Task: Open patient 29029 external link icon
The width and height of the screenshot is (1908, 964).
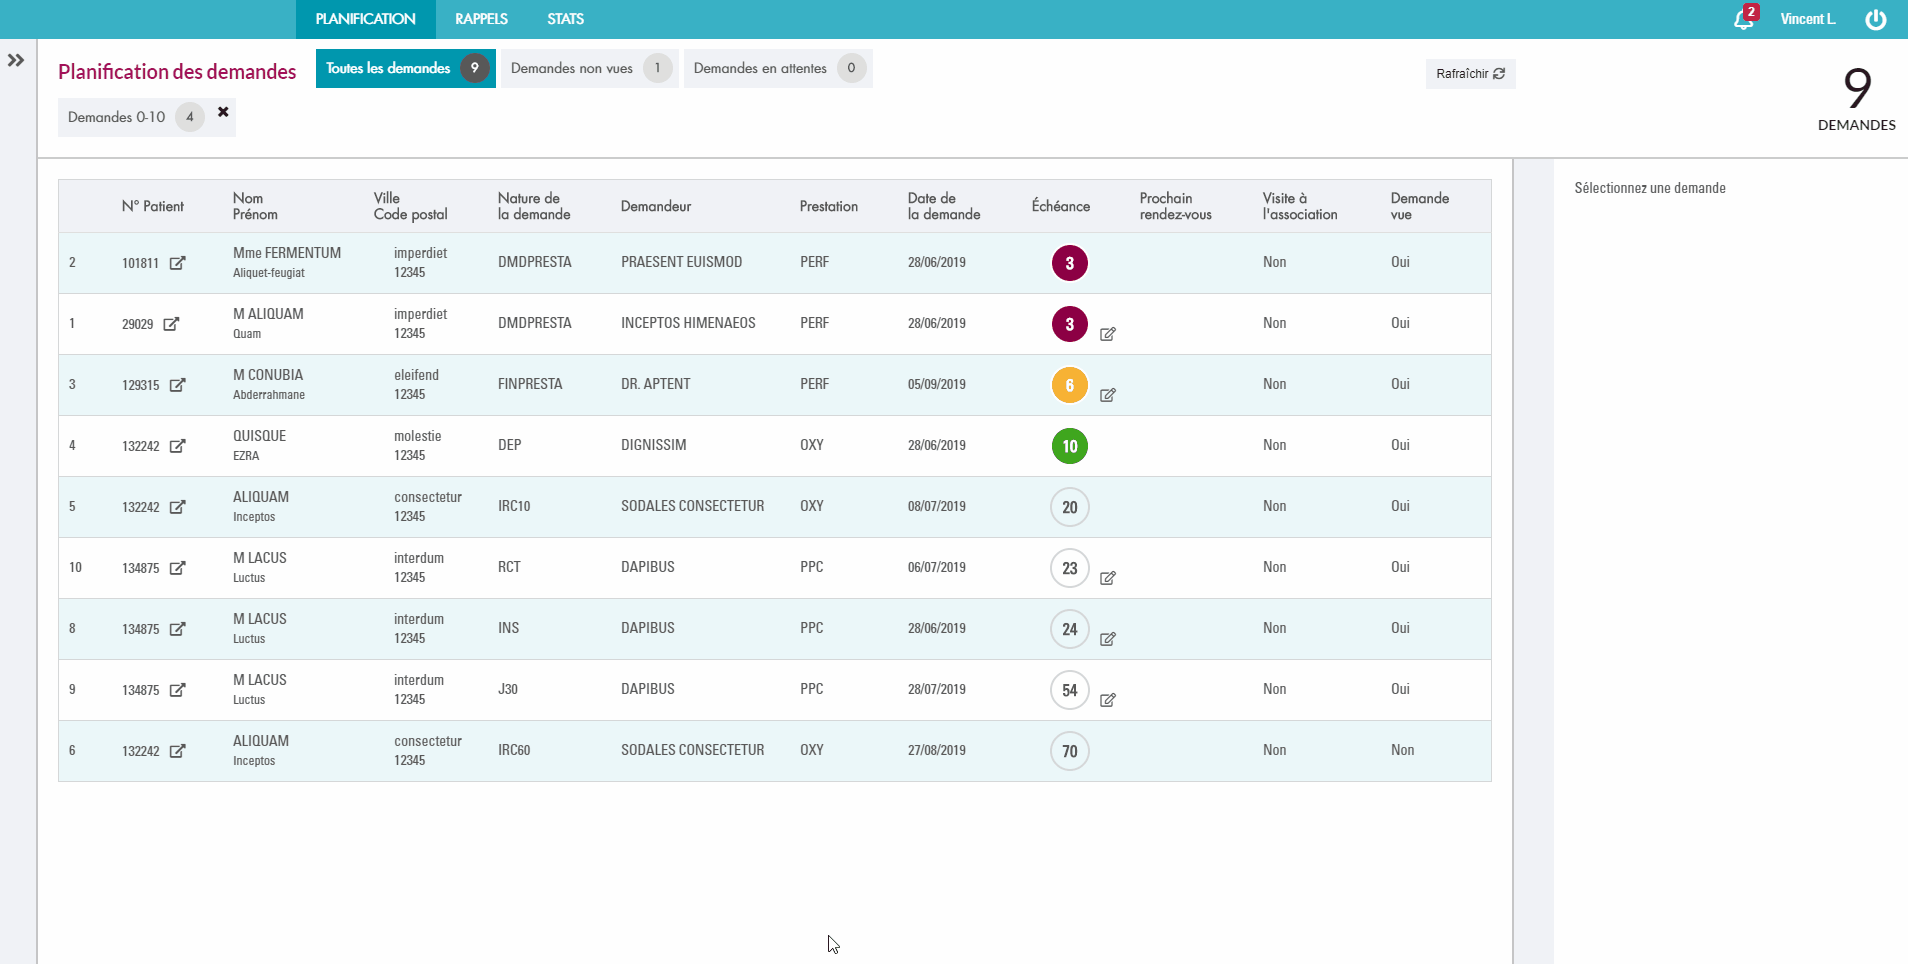Action: [171, 324]
